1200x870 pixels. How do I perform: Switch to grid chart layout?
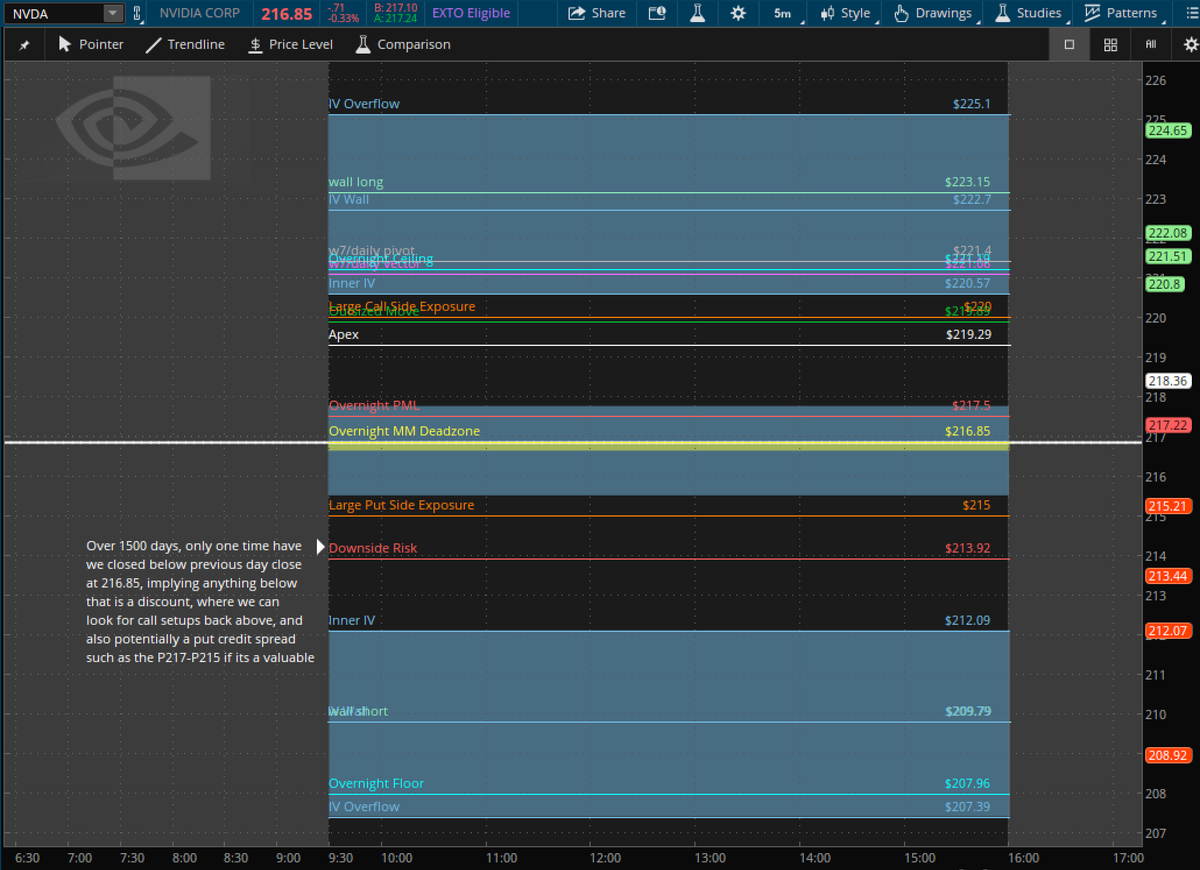click(x=1110, y=44)
